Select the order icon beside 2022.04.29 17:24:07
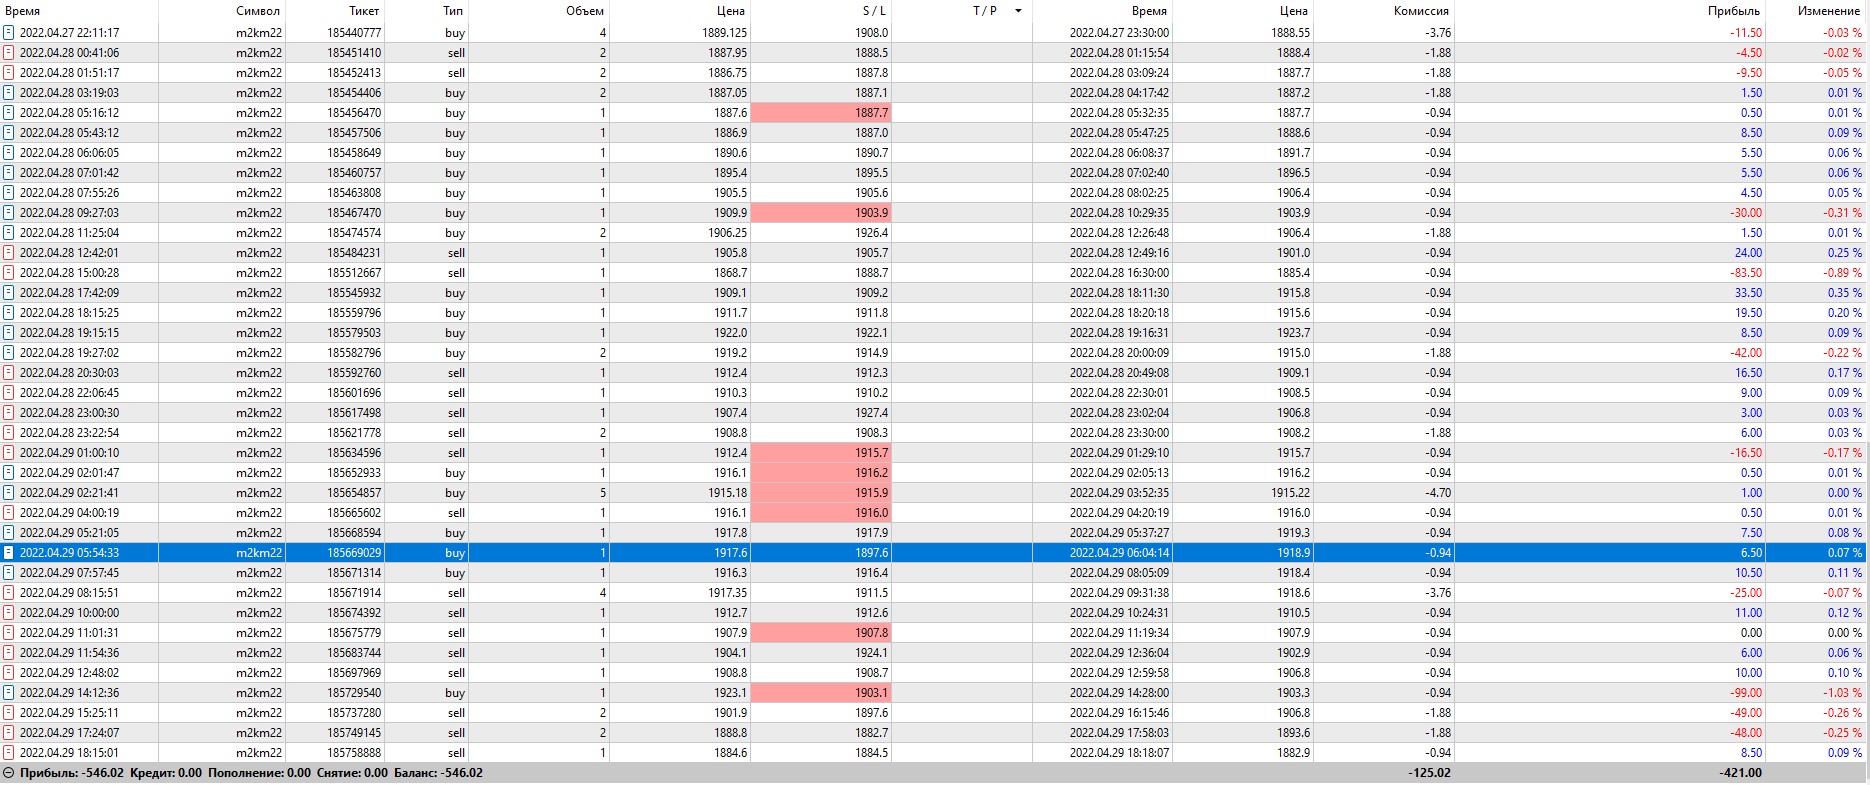 pyautogui.click(x=9, y=733)
